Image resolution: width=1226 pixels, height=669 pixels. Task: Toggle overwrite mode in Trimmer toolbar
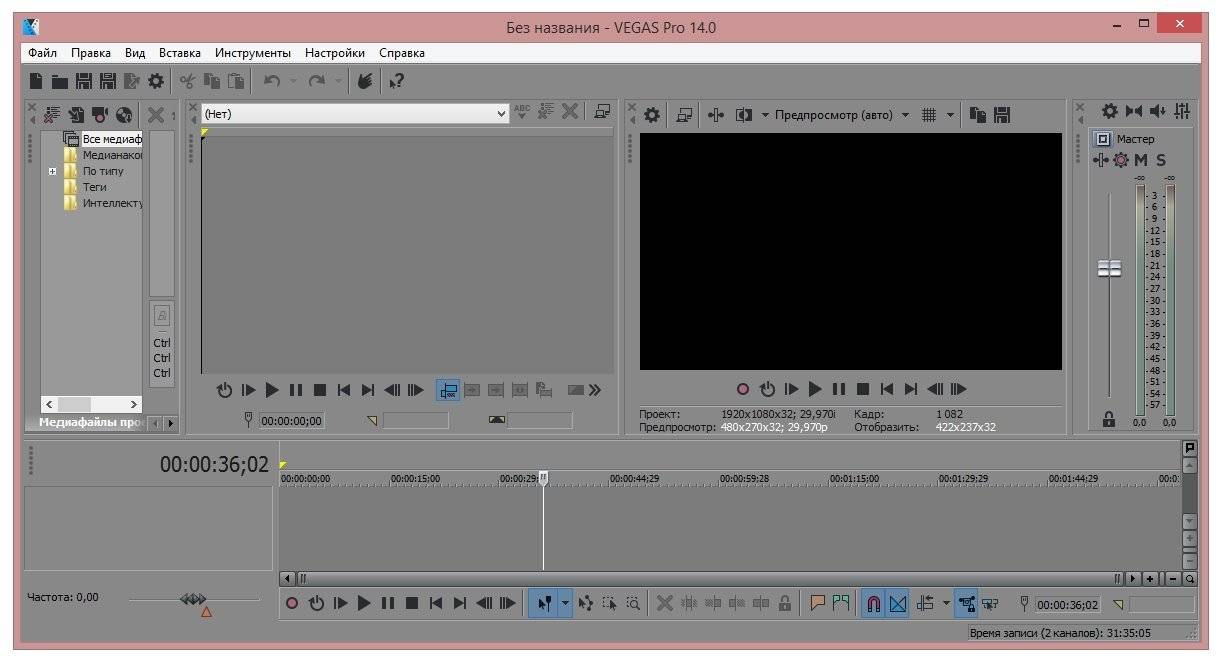click(x=449, y=390)
